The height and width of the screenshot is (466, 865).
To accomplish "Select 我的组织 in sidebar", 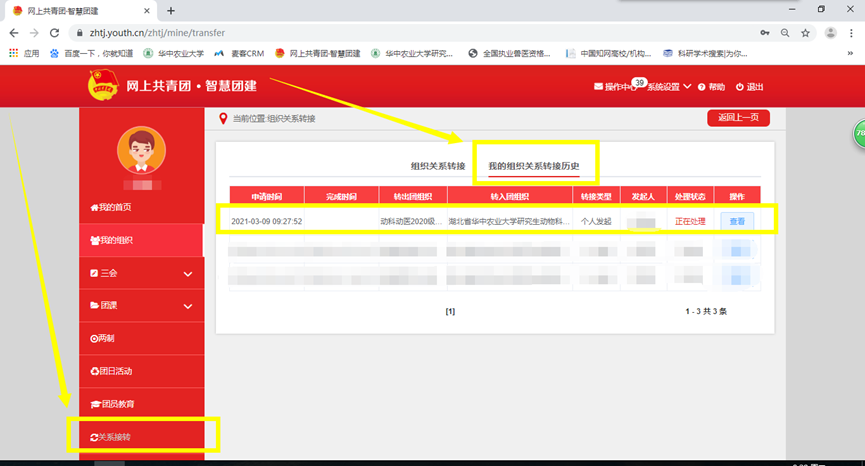I will 111,240.
